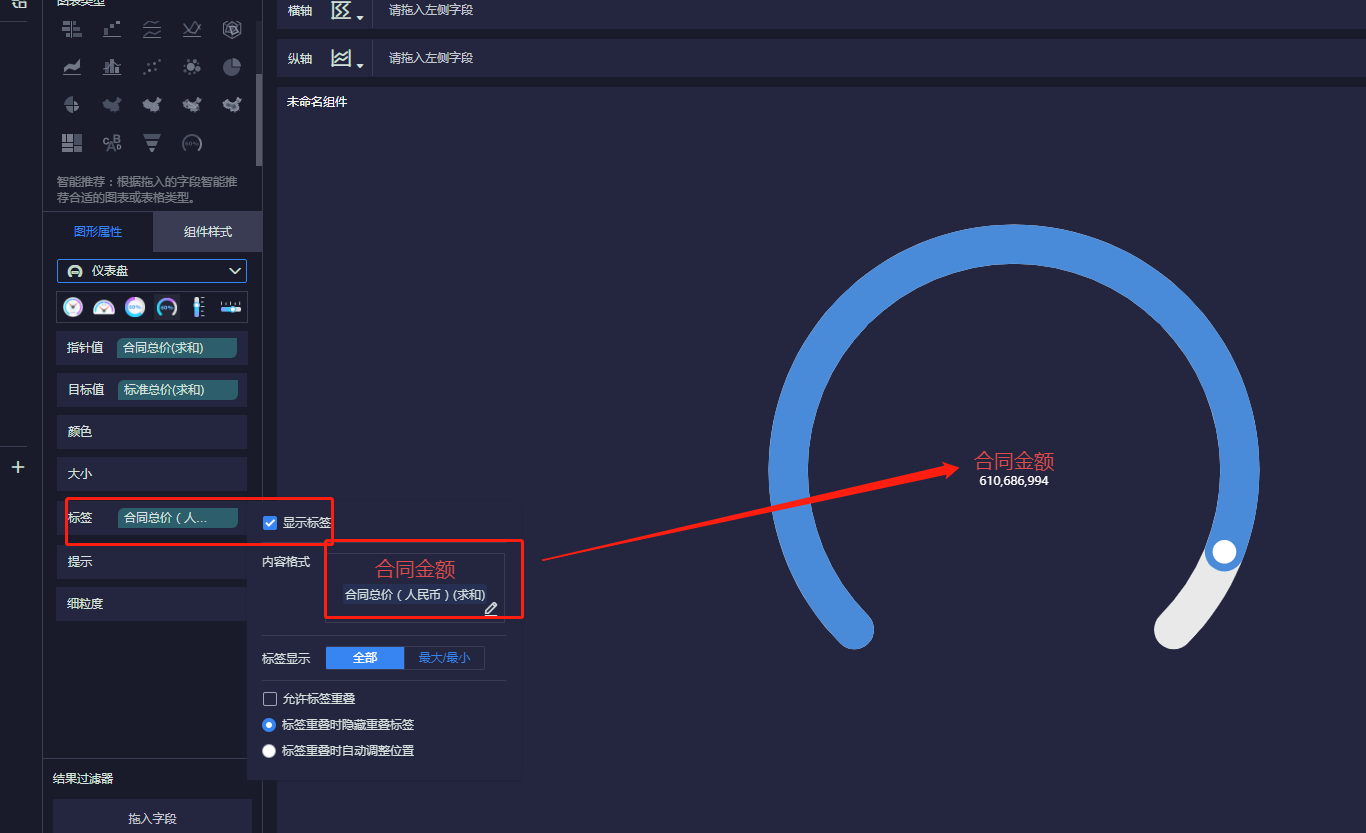Image resolution: width=1366 pixels, height=833 pixels.
Task: Open the 仪表盘 chart type dropdown
Action: (x=152, y=271)
